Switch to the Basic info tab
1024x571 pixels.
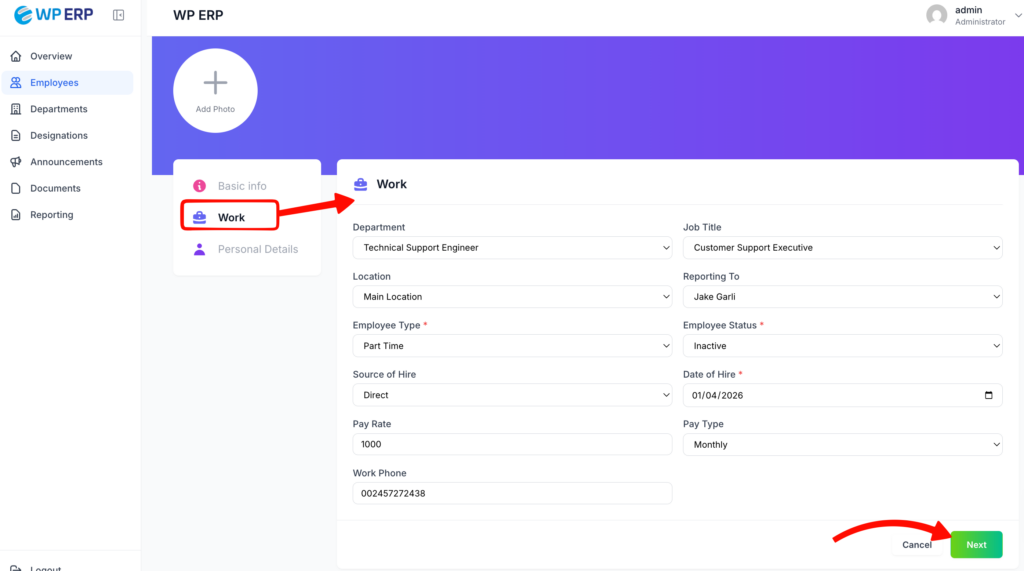click(242, 186)
